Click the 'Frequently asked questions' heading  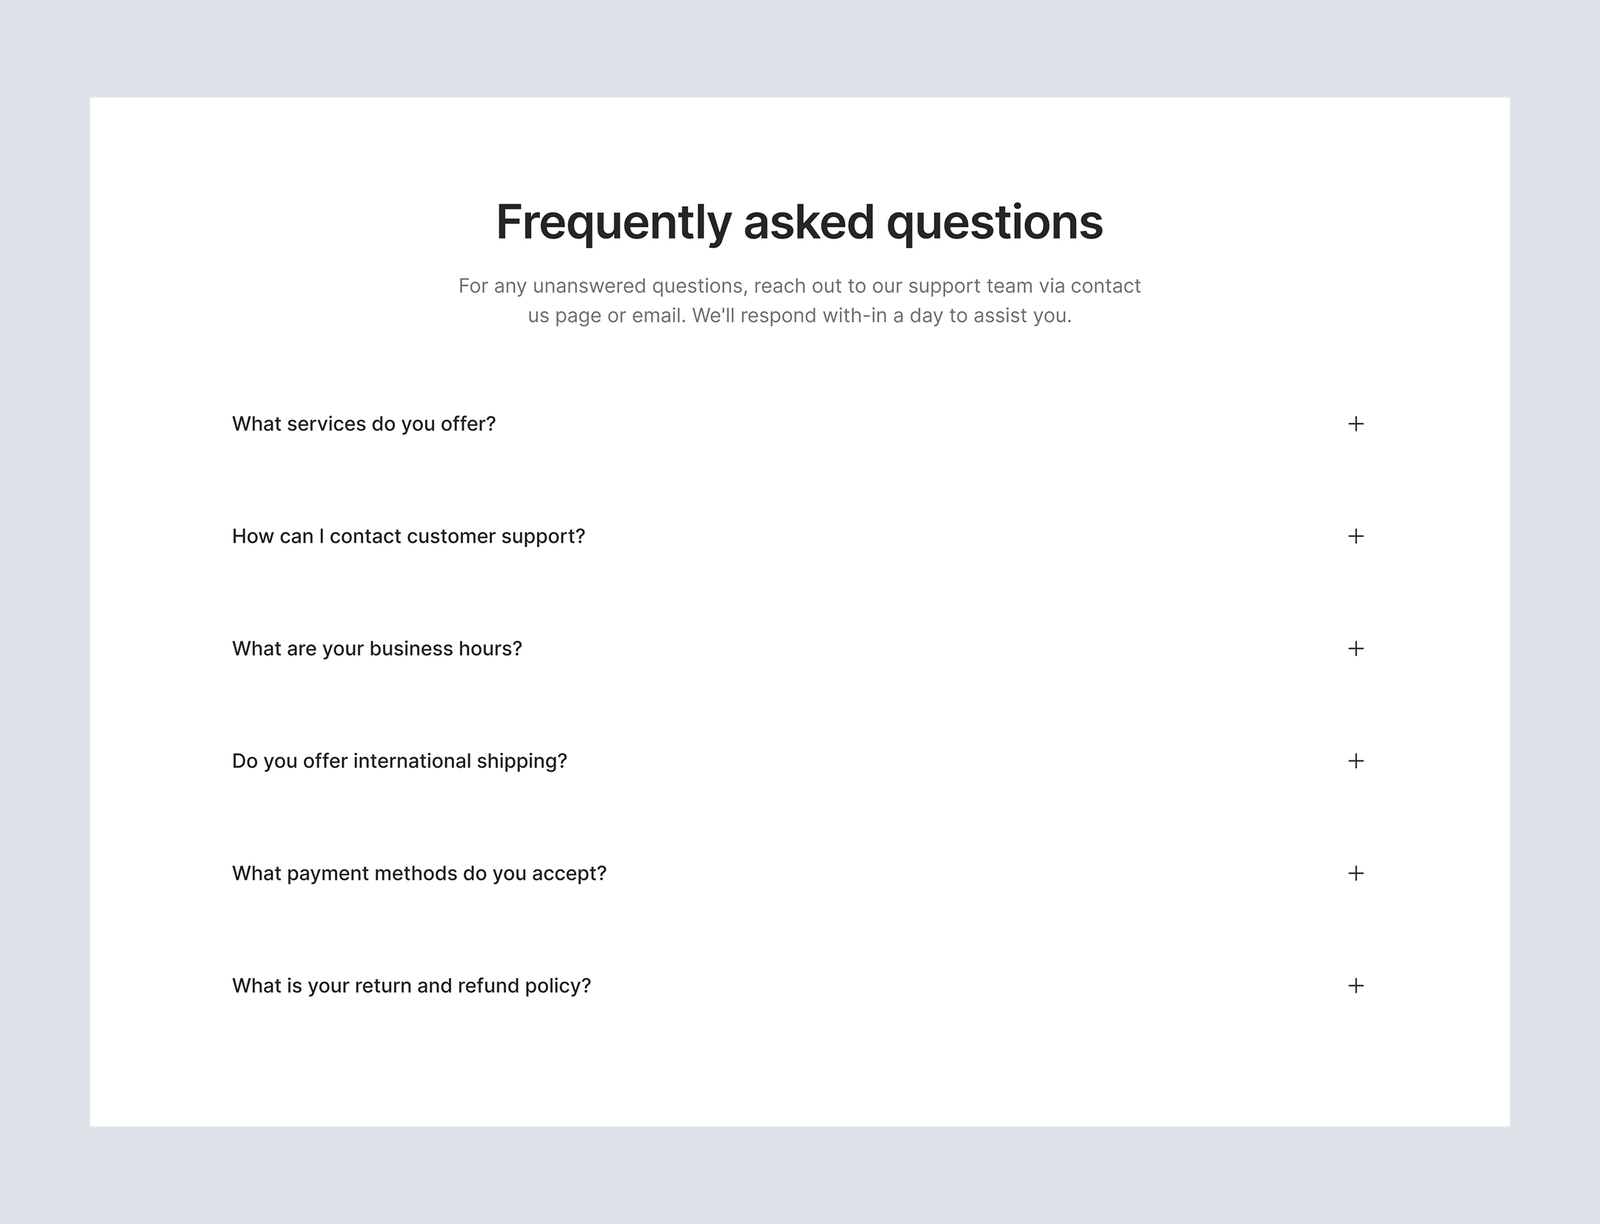tap(799, 222)
